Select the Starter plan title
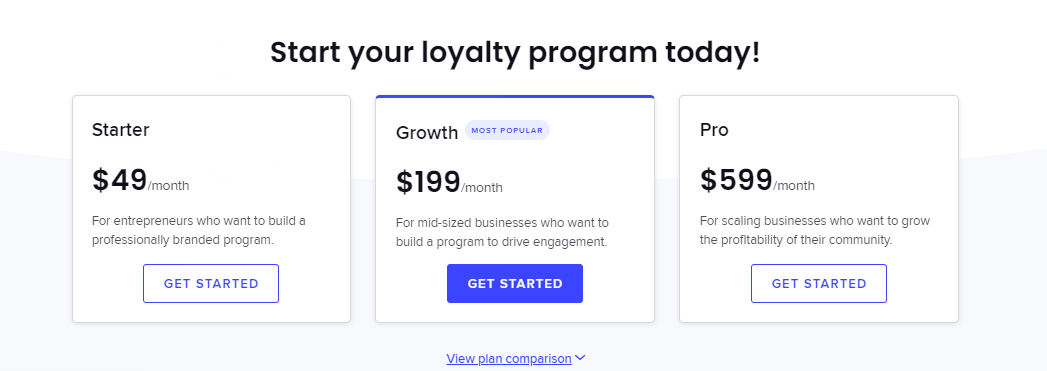 [x=121, y=129]
